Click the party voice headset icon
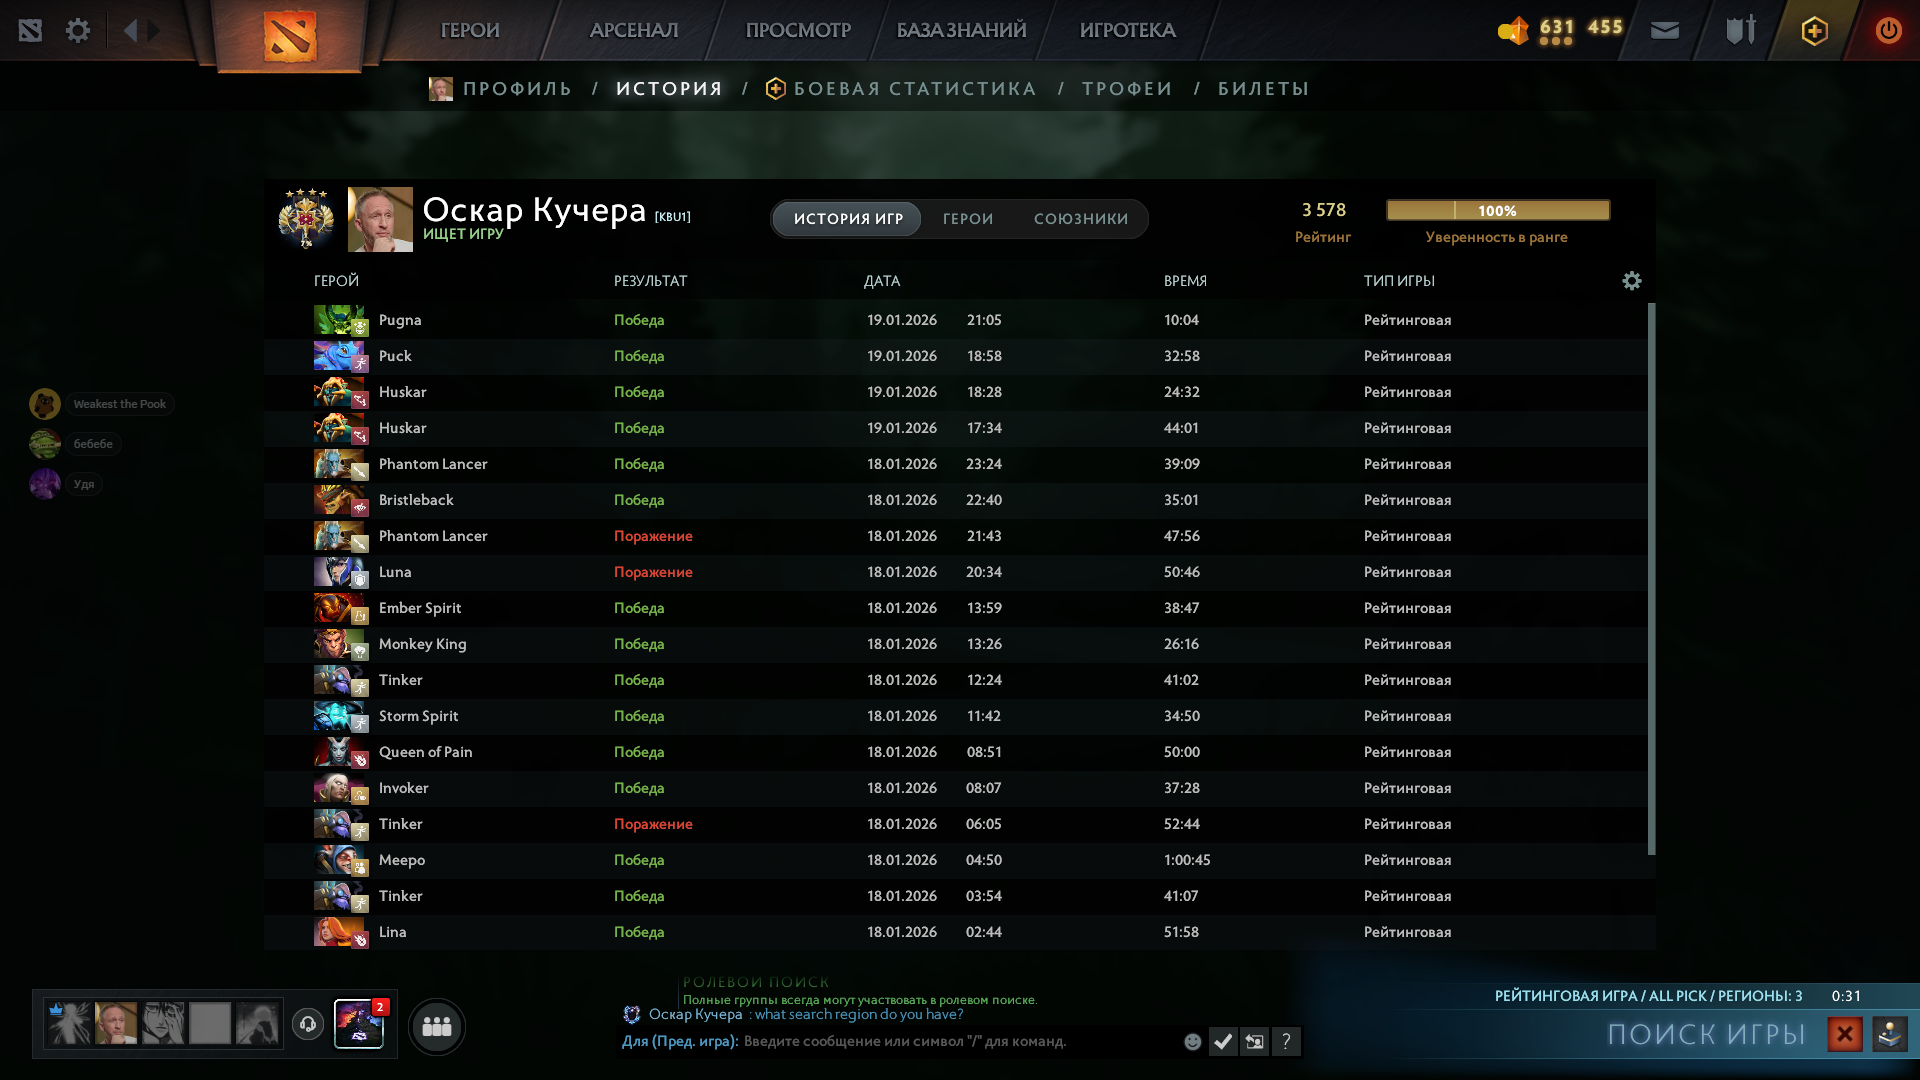The width and height of the screenshot is (1920, 1080). pyautogui.click(x=308, y=1024)
